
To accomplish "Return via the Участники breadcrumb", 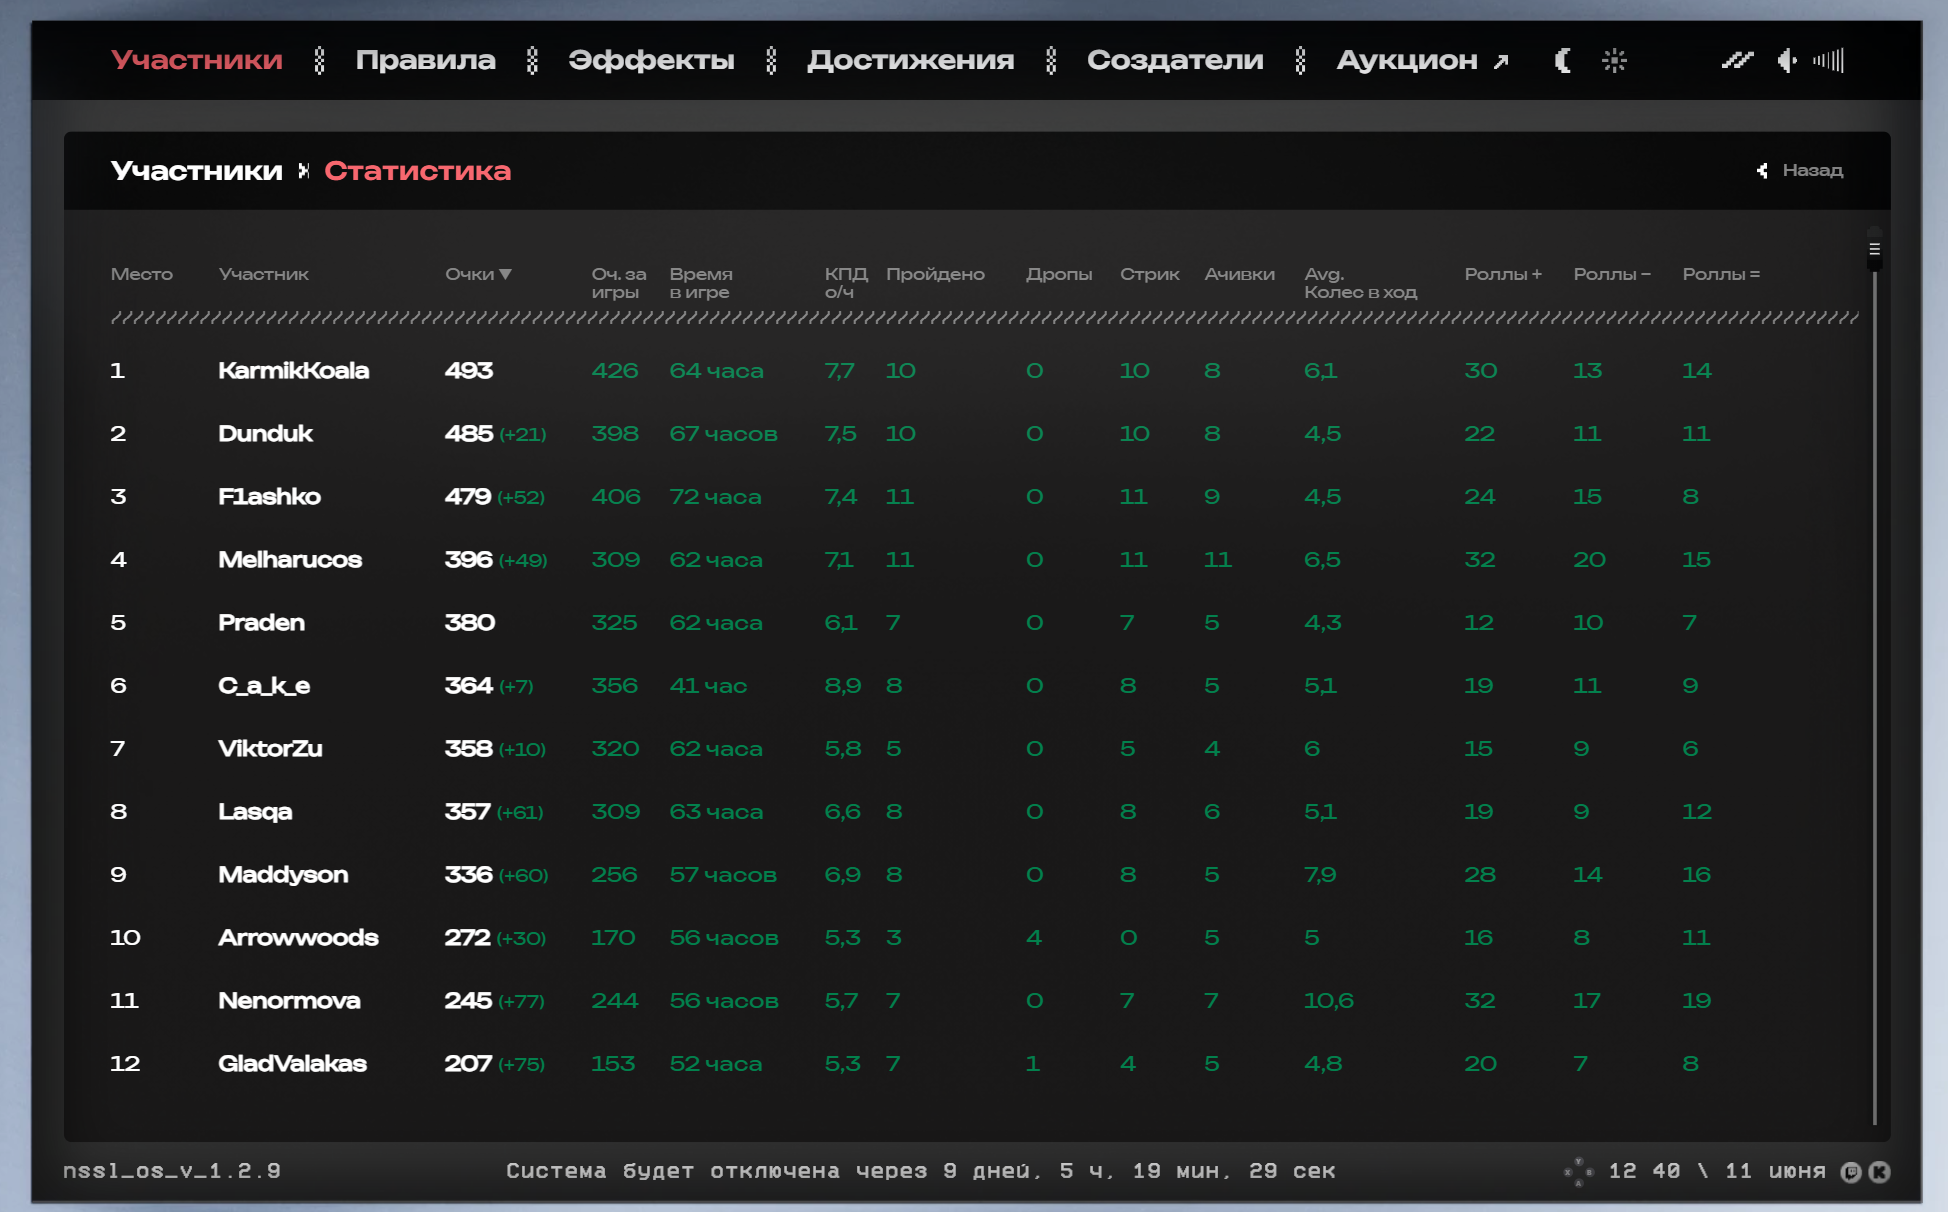I will click(197, 171).
